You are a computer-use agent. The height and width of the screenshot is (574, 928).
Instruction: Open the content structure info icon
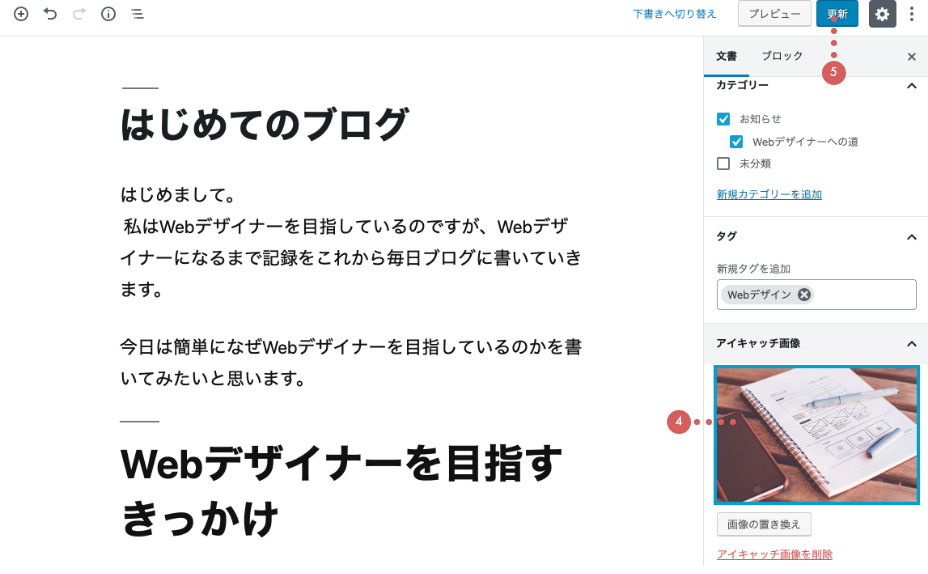click(x=108, y=14)
